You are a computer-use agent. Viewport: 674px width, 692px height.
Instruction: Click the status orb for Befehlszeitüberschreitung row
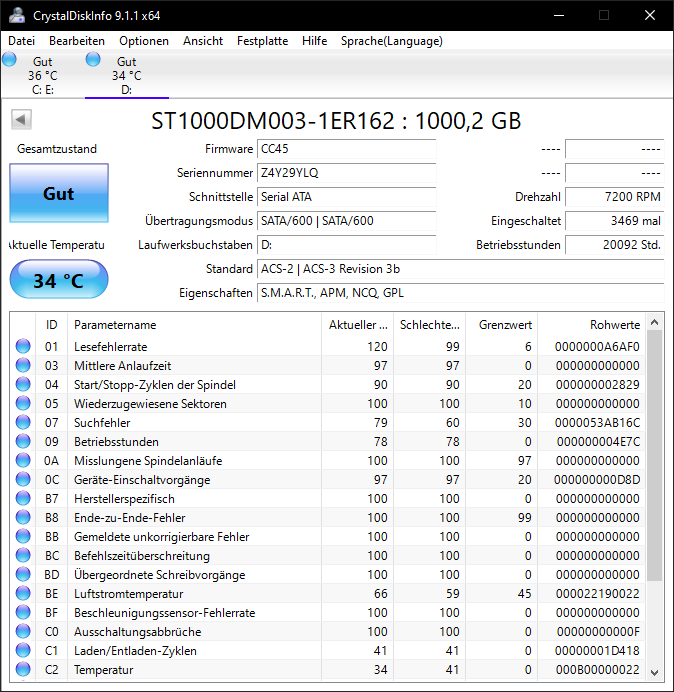[23, 555]
